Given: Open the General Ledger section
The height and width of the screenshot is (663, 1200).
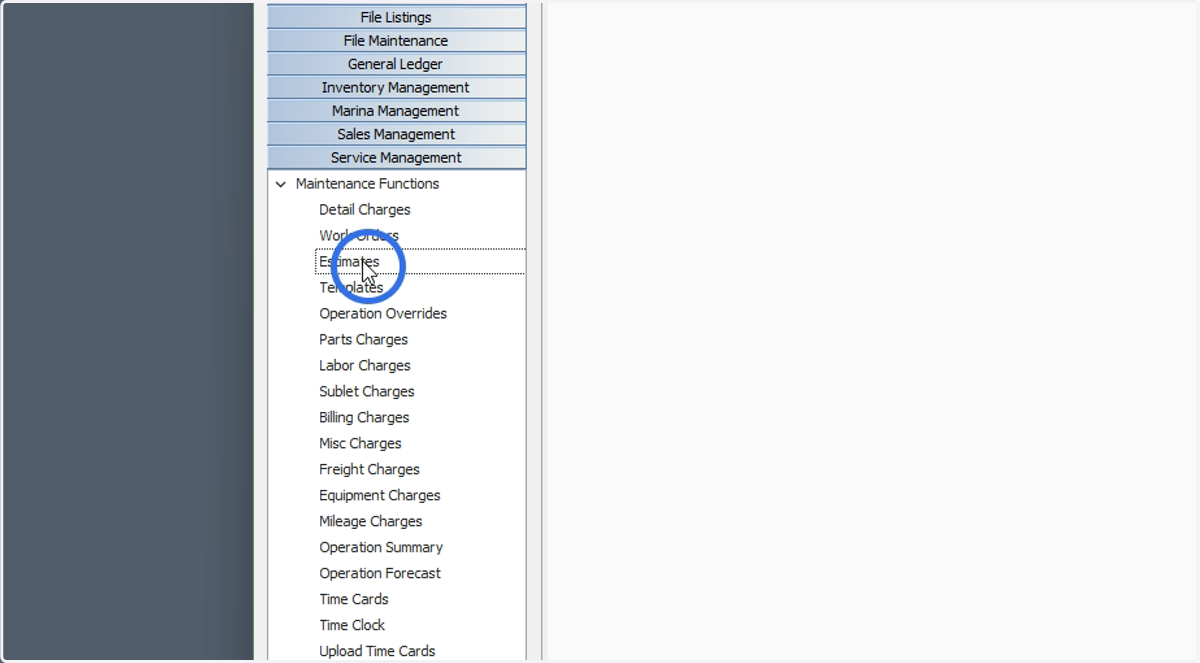Looking at the screenshot, I should pos(396,64).
